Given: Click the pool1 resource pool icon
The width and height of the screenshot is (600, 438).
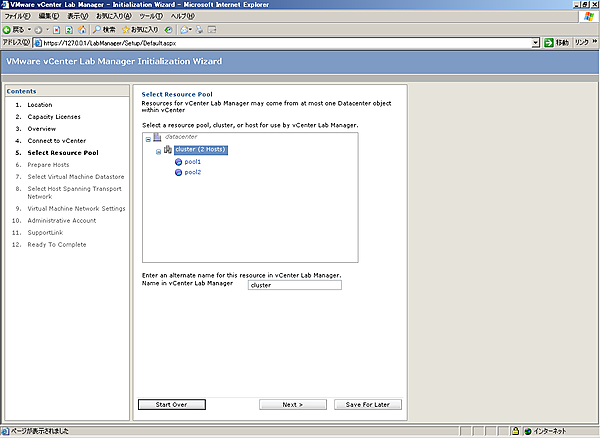Looking at the screenshot, I should click(178, 162).
